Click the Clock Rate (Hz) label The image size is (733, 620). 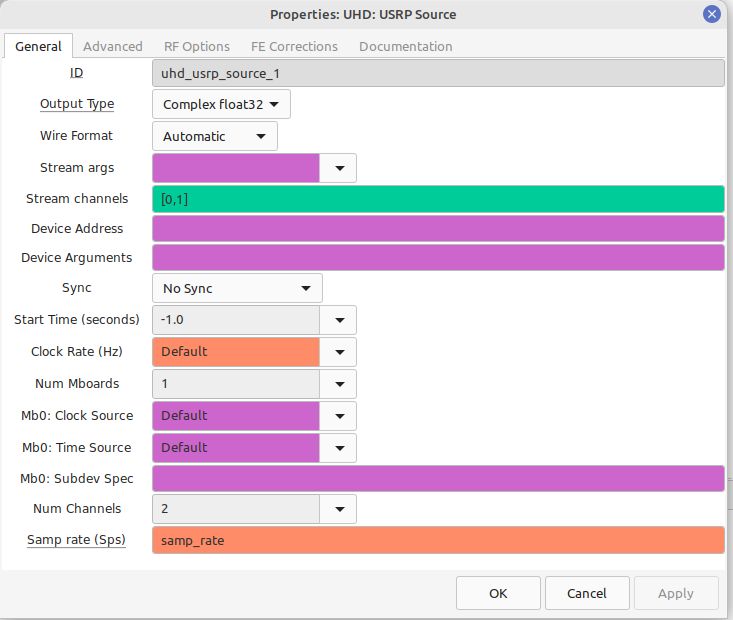[77, 352]
